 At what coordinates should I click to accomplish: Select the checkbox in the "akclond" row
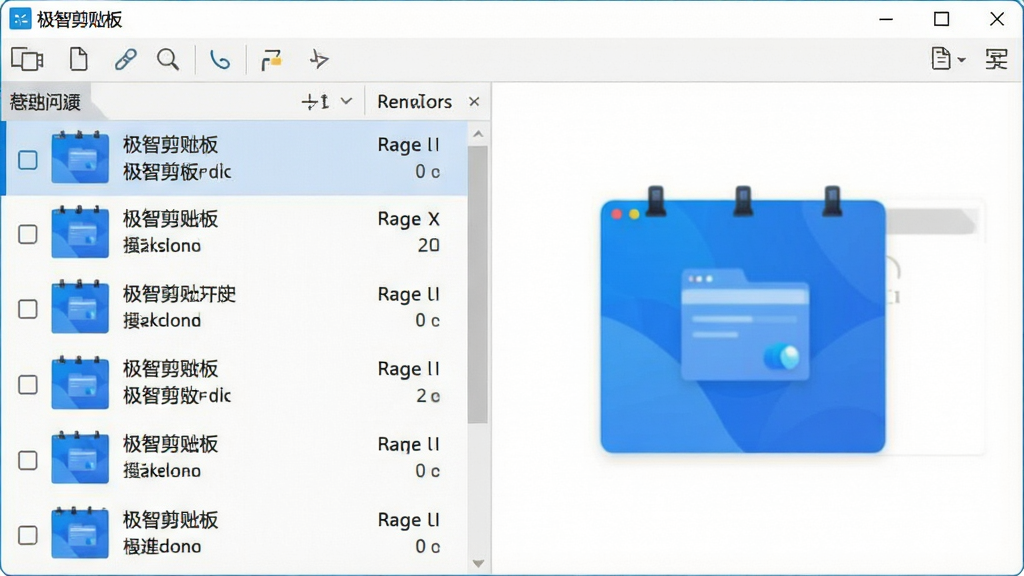(27, 309)
